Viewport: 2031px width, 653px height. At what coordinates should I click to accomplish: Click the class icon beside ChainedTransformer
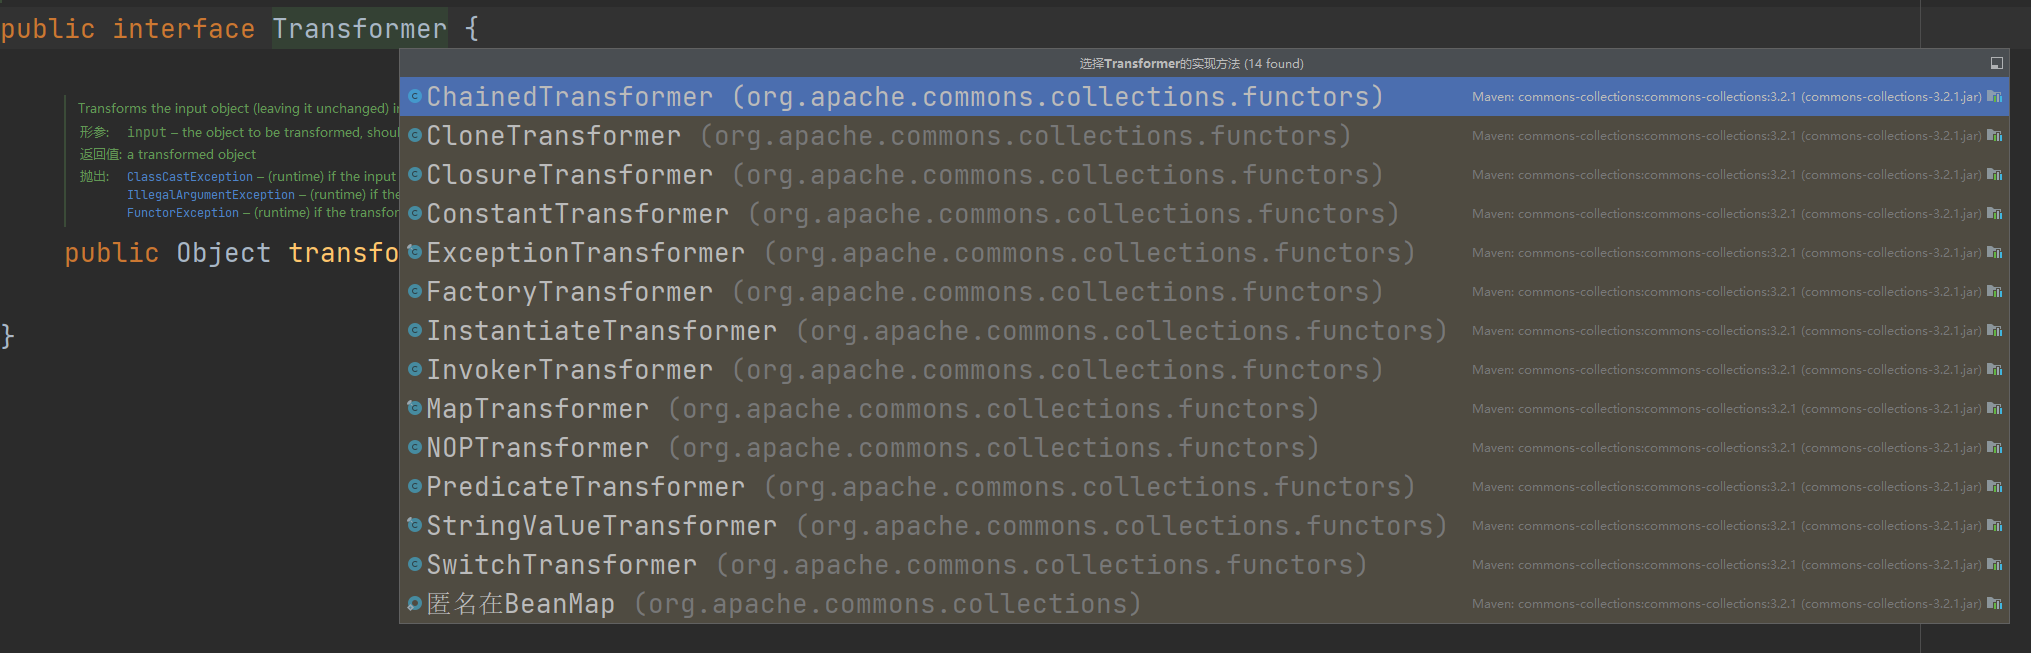tap(414, 97)
